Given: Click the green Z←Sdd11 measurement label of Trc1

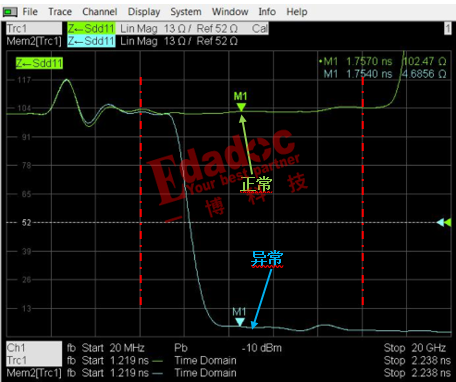Looking at the screenshot, I should pyautogui.click(x=91, y=28).
